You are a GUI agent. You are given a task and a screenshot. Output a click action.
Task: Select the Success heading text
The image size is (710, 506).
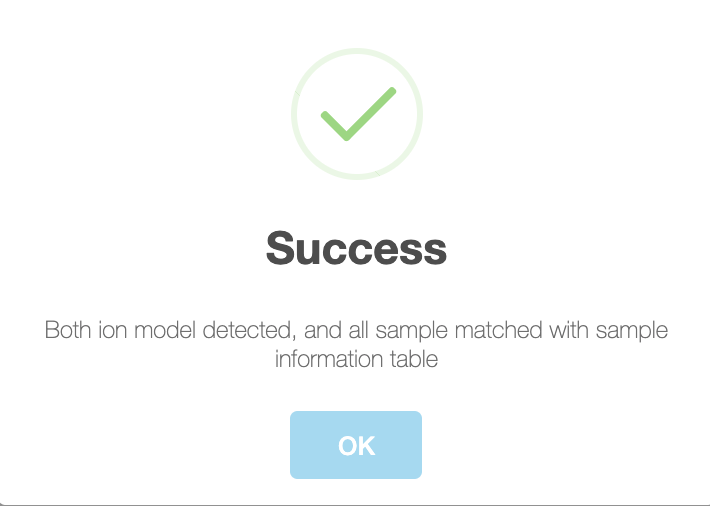[356, 248]
